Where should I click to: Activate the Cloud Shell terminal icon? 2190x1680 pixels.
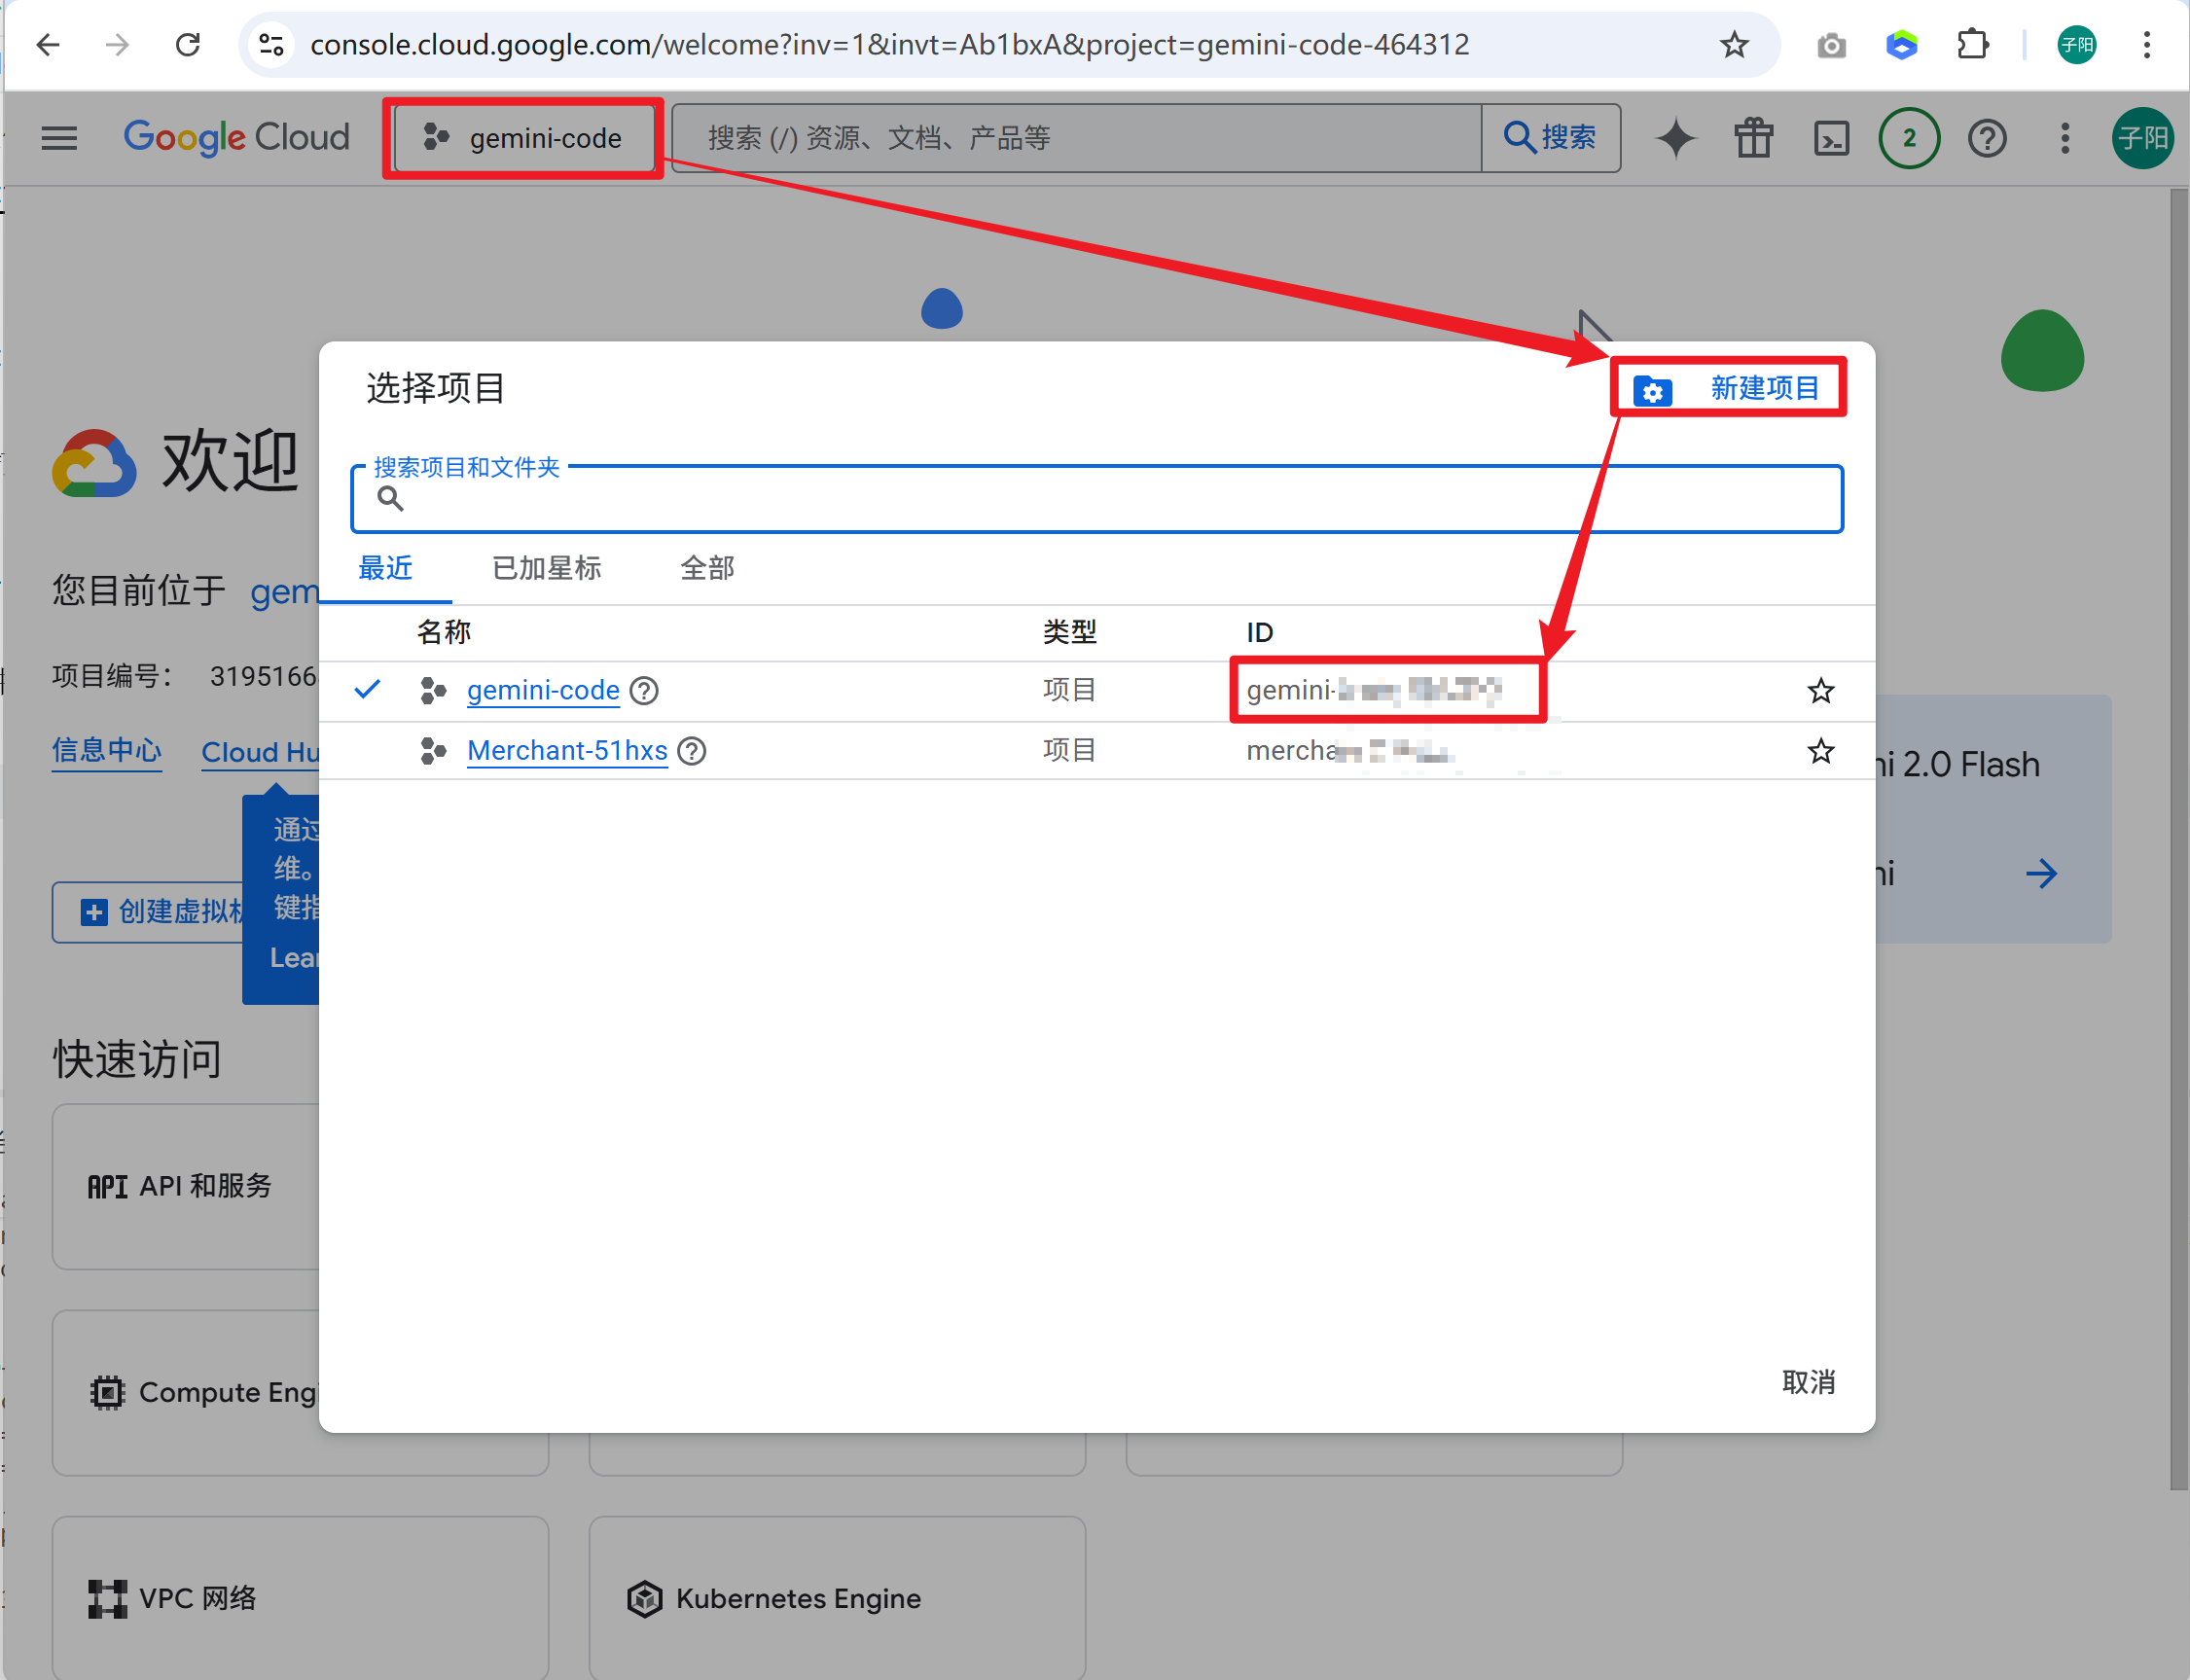point(1831,138)
